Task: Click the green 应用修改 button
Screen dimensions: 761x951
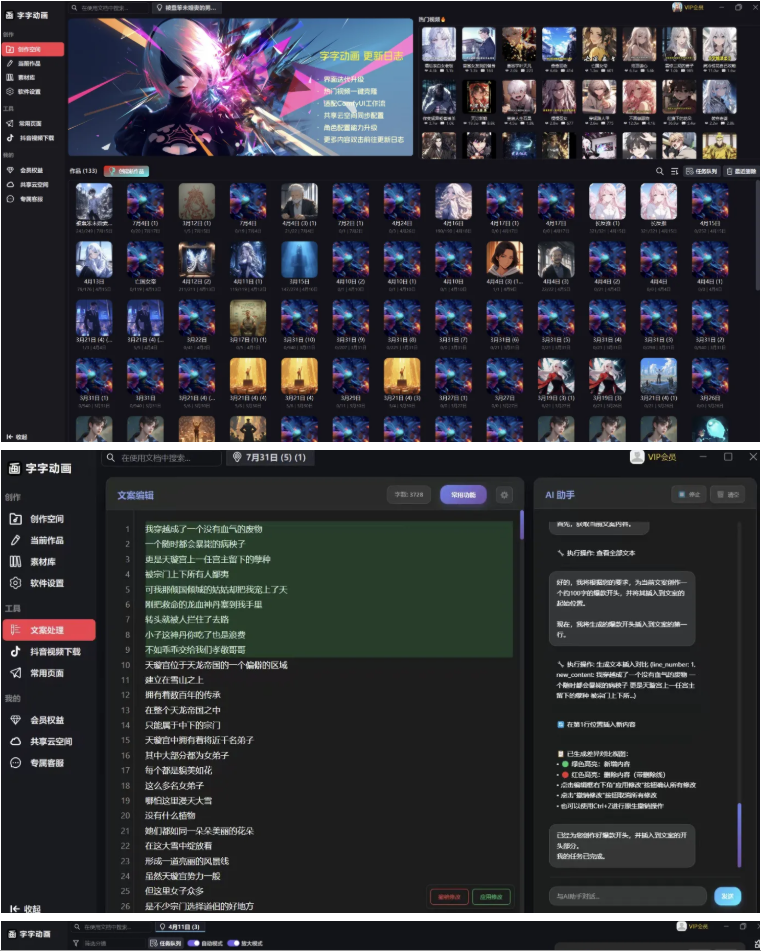Action: tap(491, 896)
